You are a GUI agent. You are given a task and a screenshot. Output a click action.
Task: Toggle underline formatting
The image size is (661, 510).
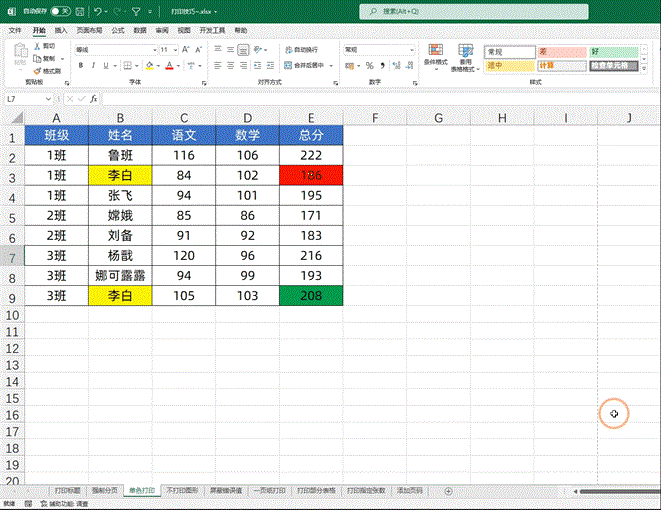point(107,66)
